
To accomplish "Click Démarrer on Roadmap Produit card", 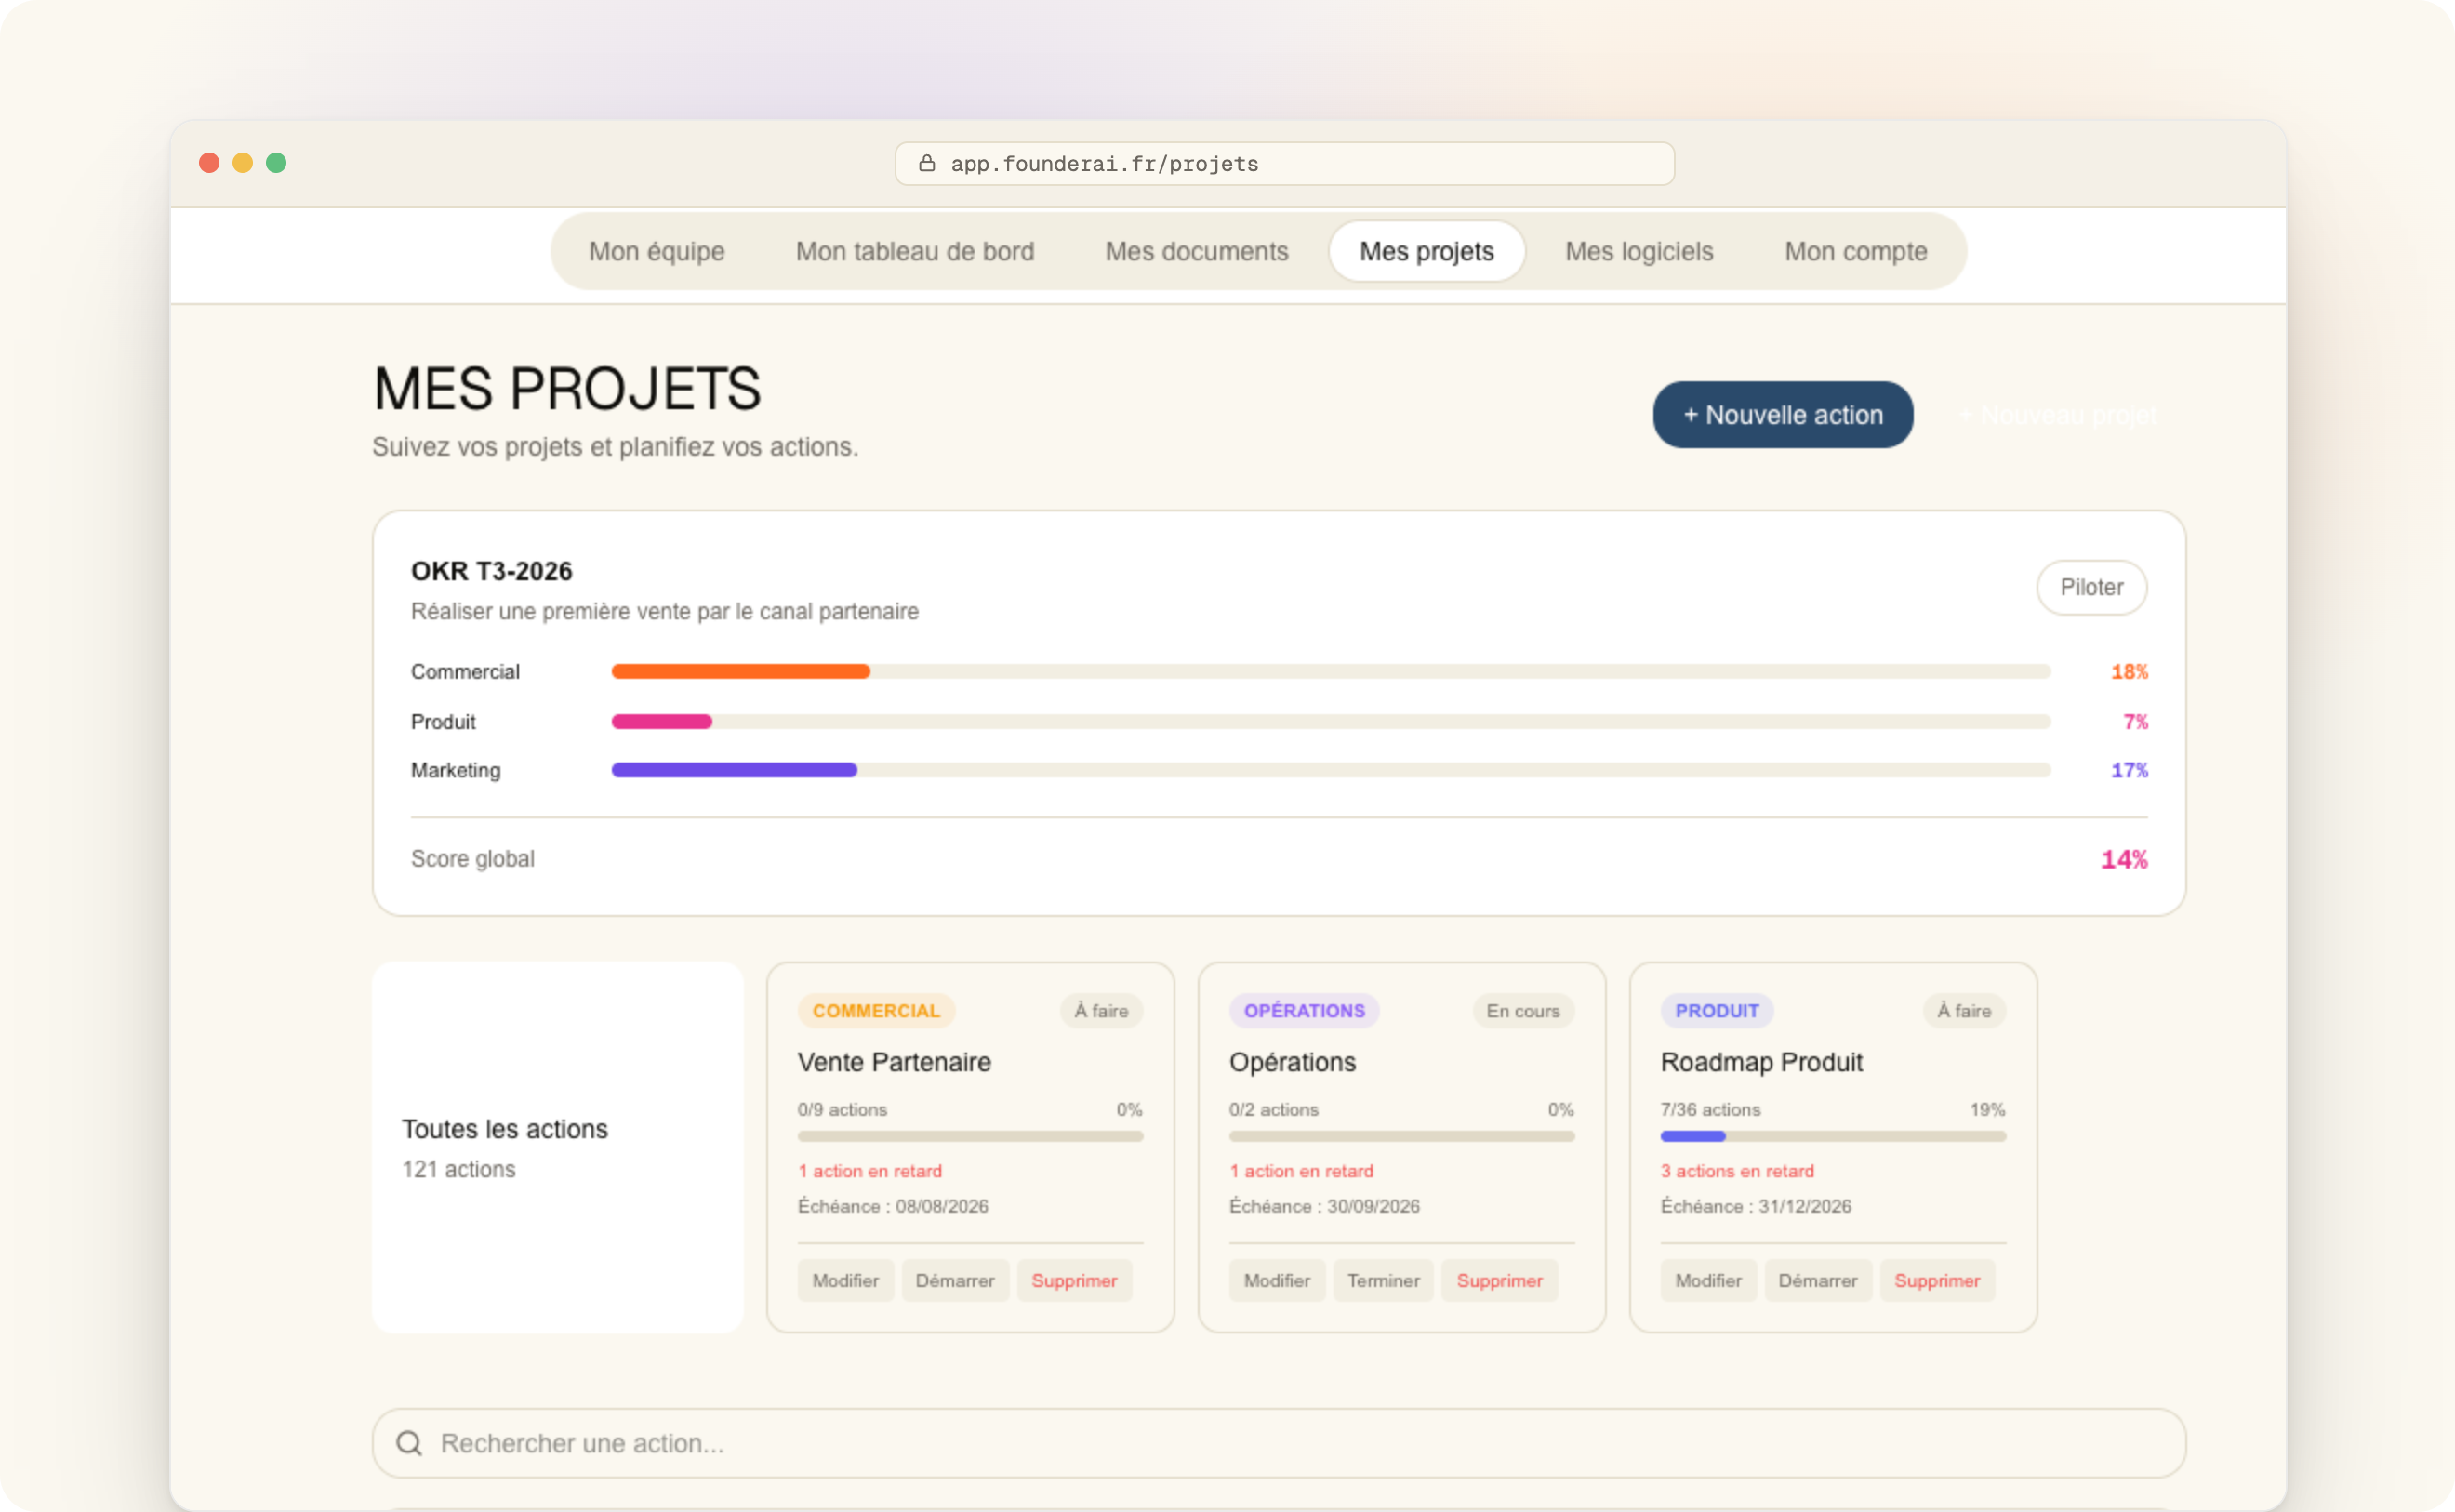I will click(1817, 1281).
